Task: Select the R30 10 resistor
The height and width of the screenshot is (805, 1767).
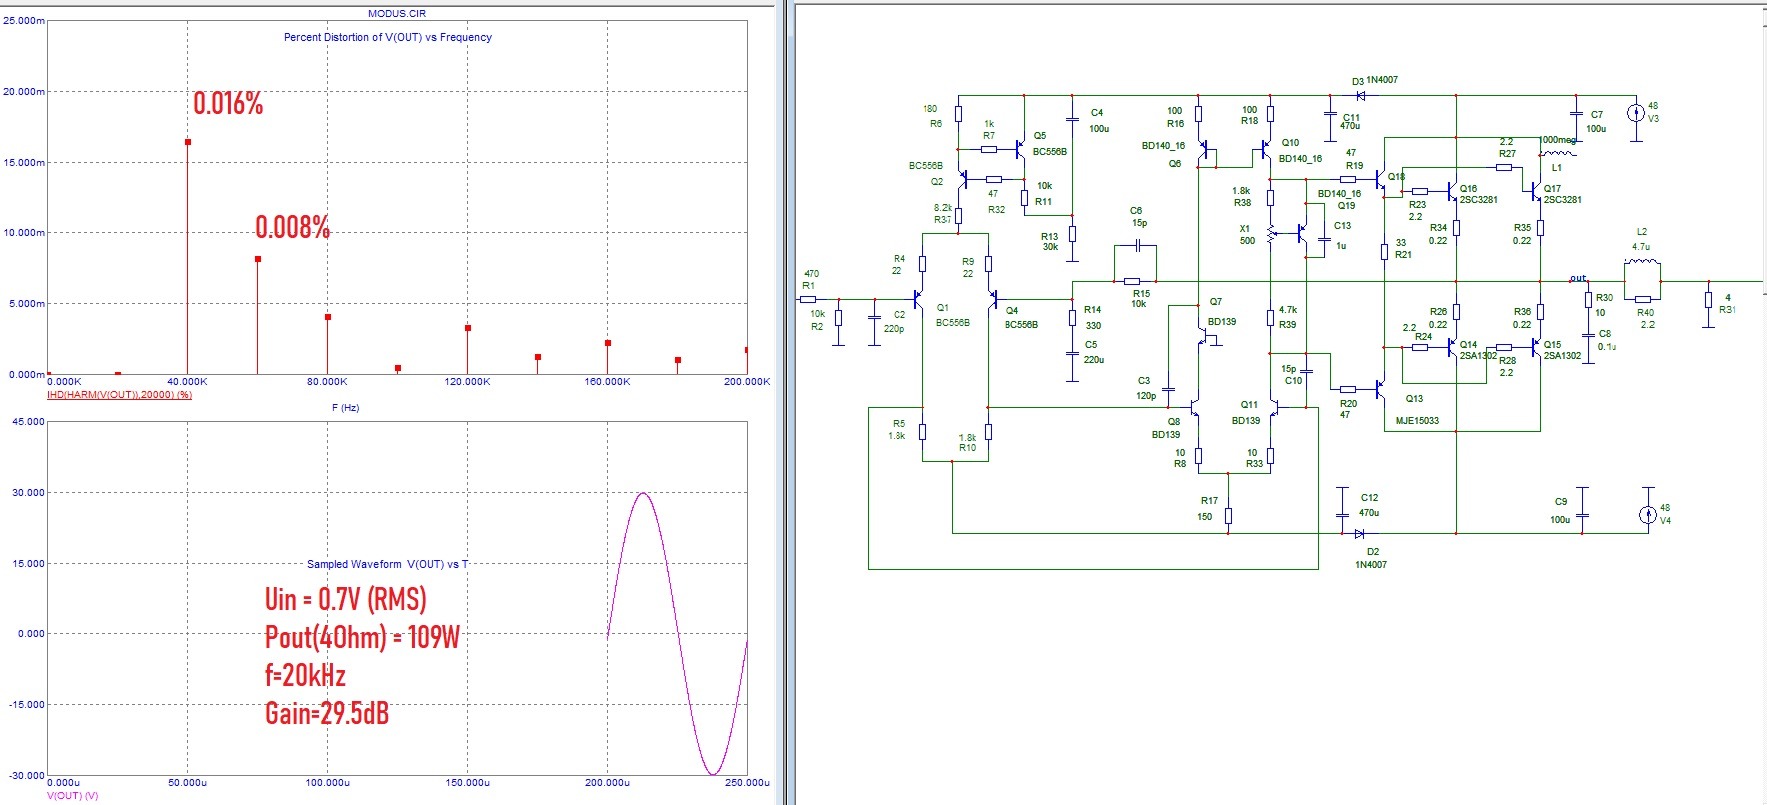Action: coord(1588,299)
